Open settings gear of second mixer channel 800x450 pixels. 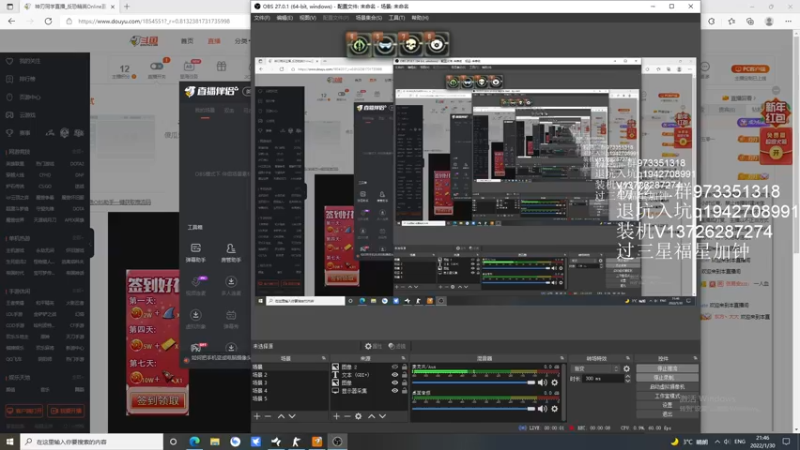[555, 408]
